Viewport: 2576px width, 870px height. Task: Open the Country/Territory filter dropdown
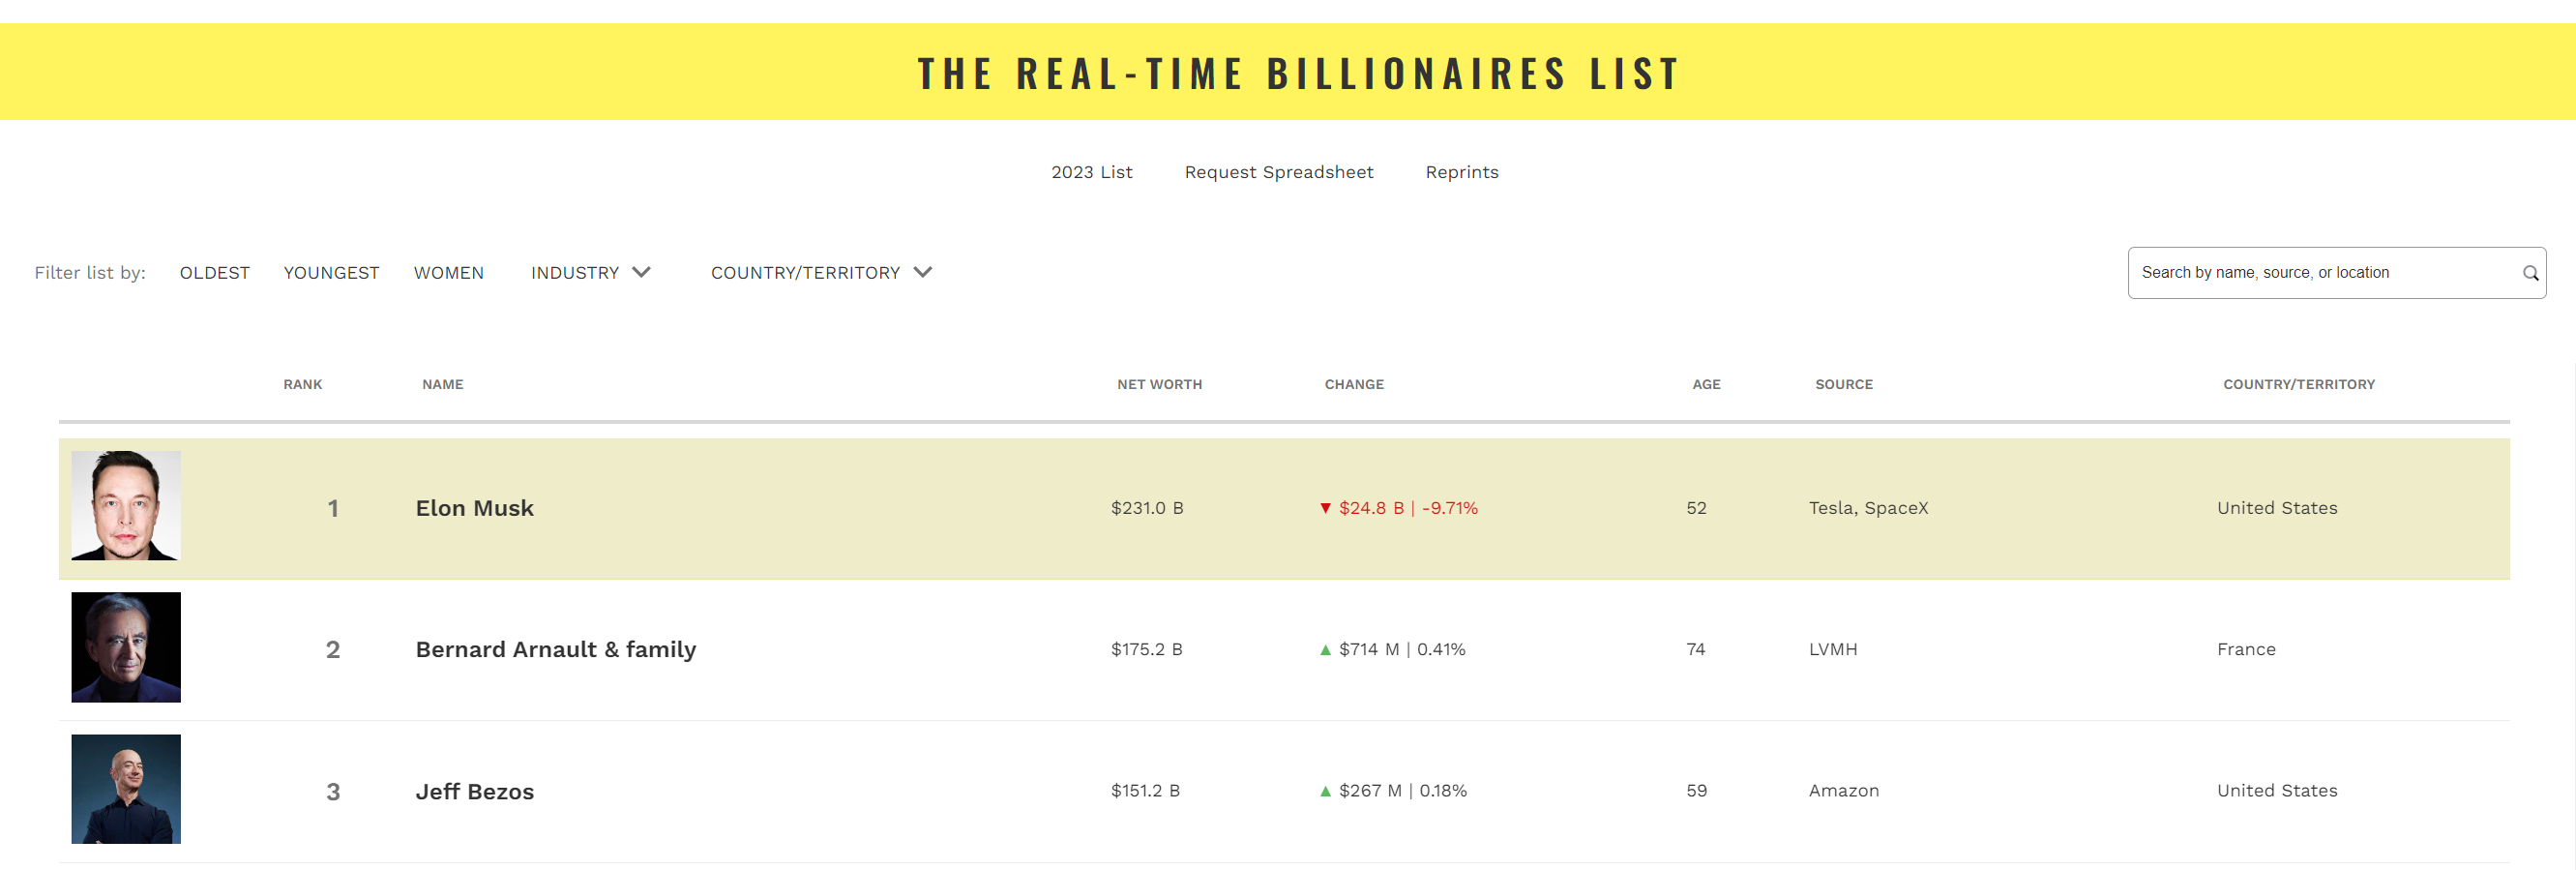point(821,273)
